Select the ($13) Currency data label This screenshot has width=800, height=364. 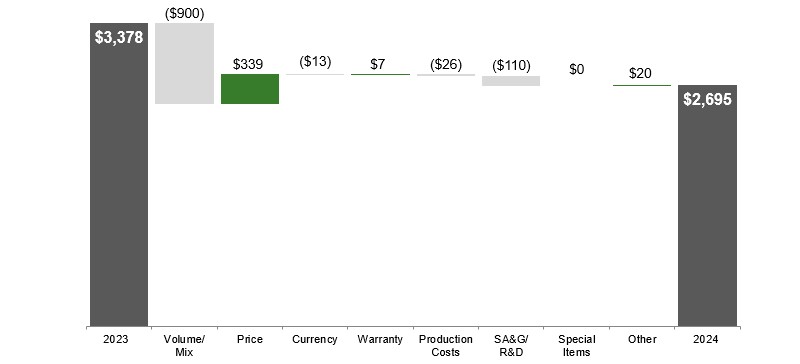[x=315, y=62]
